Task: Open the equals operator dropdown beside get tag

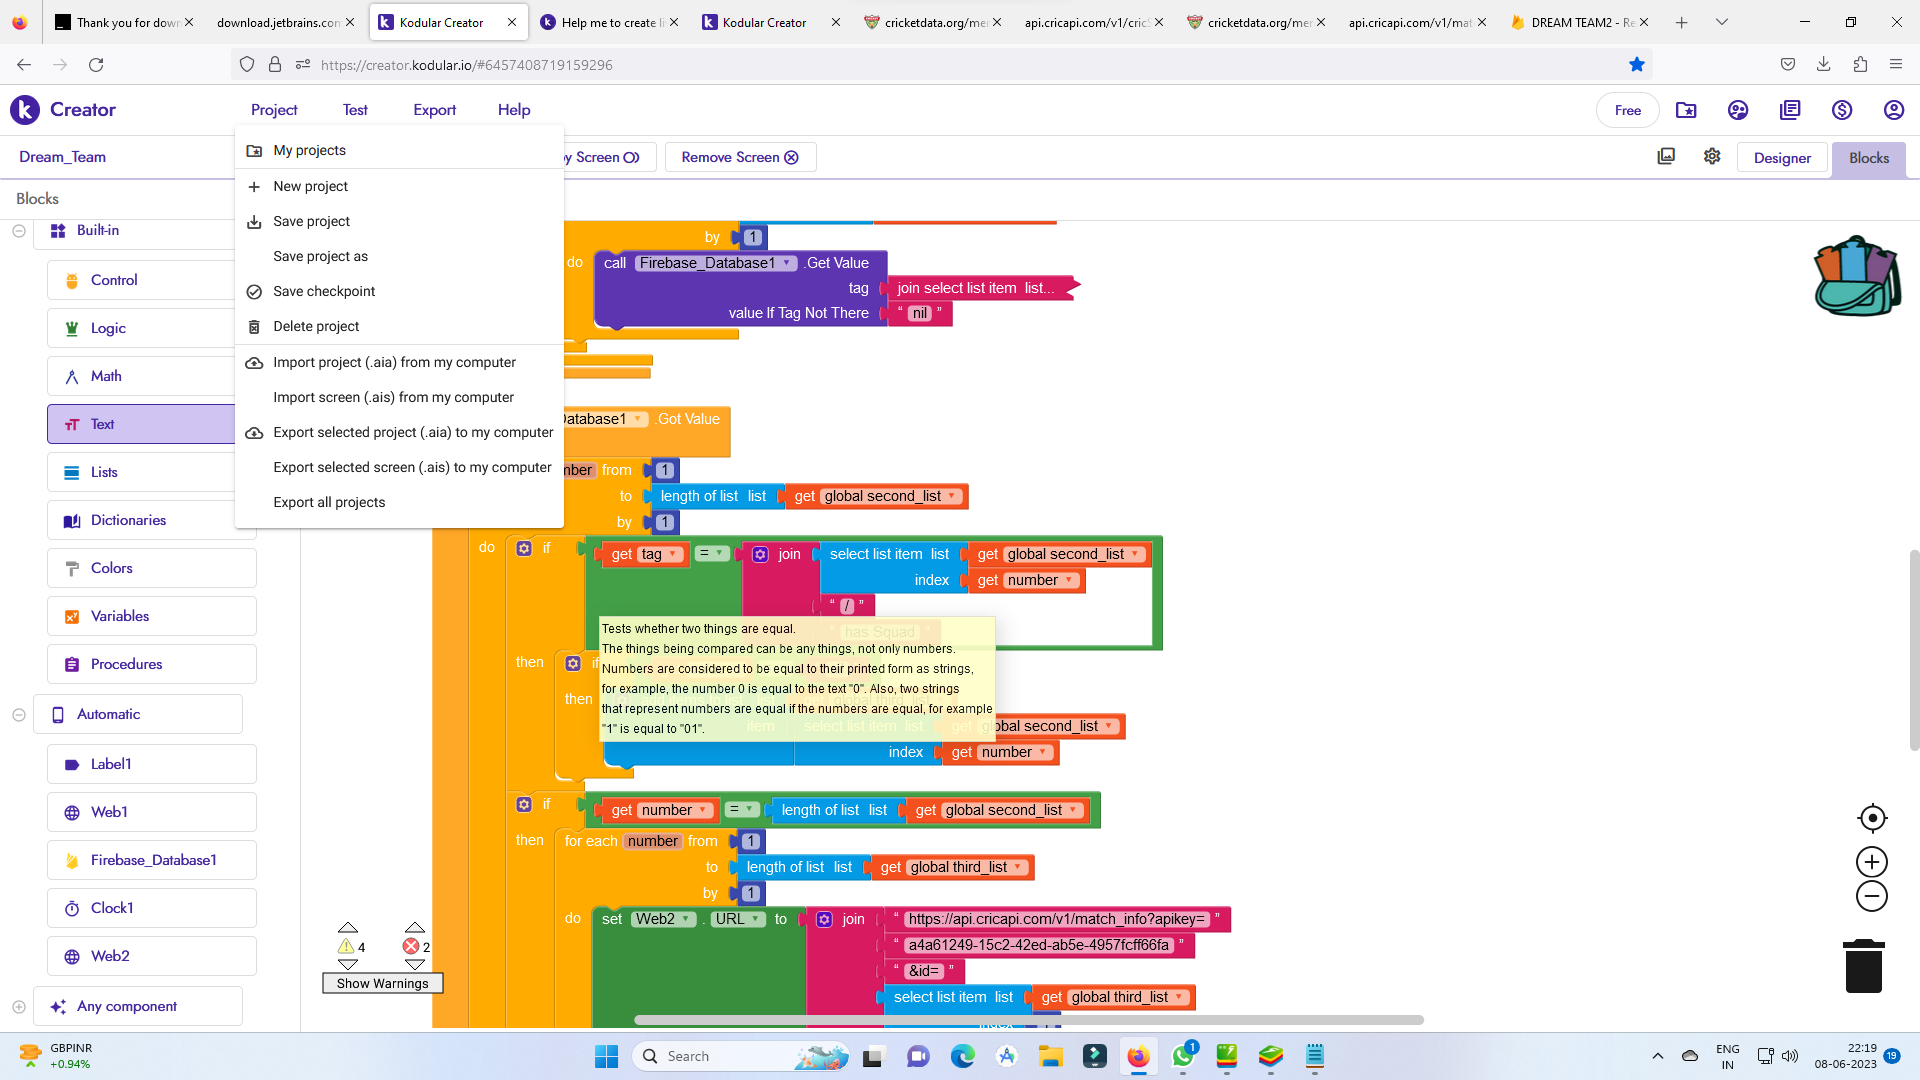Action: (712, 553)
